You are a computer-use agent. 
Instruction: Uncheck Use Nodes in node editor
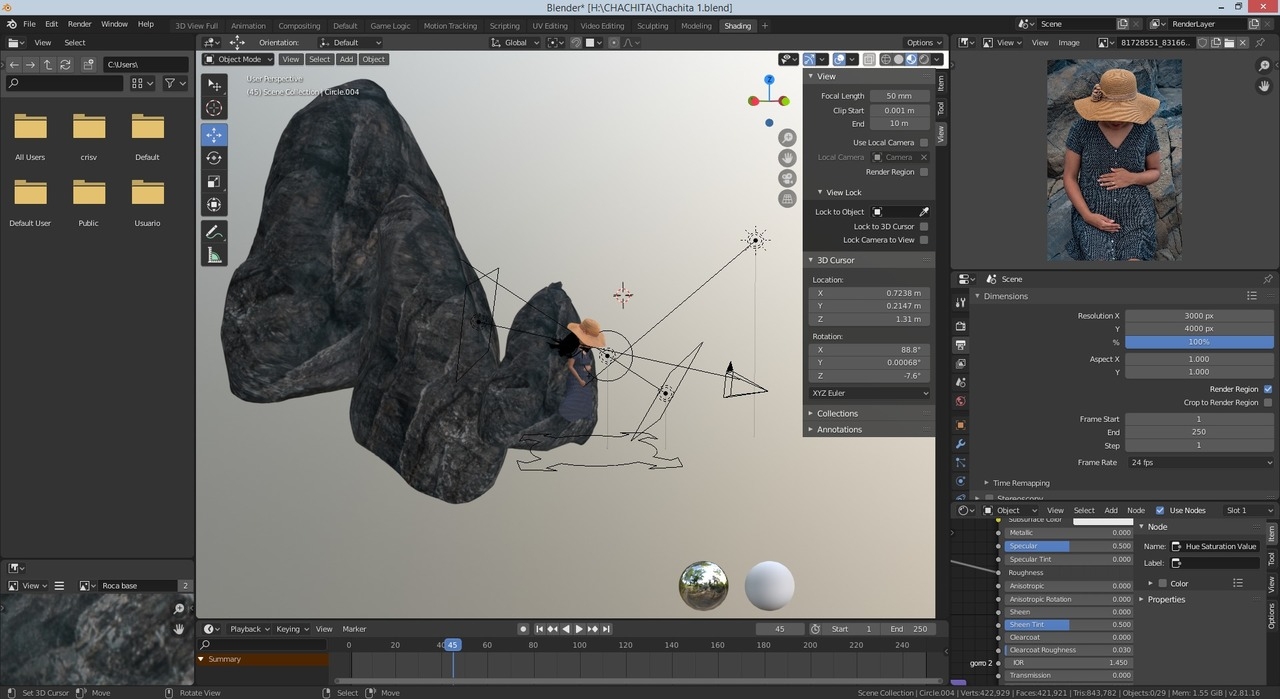point(1160,510)
